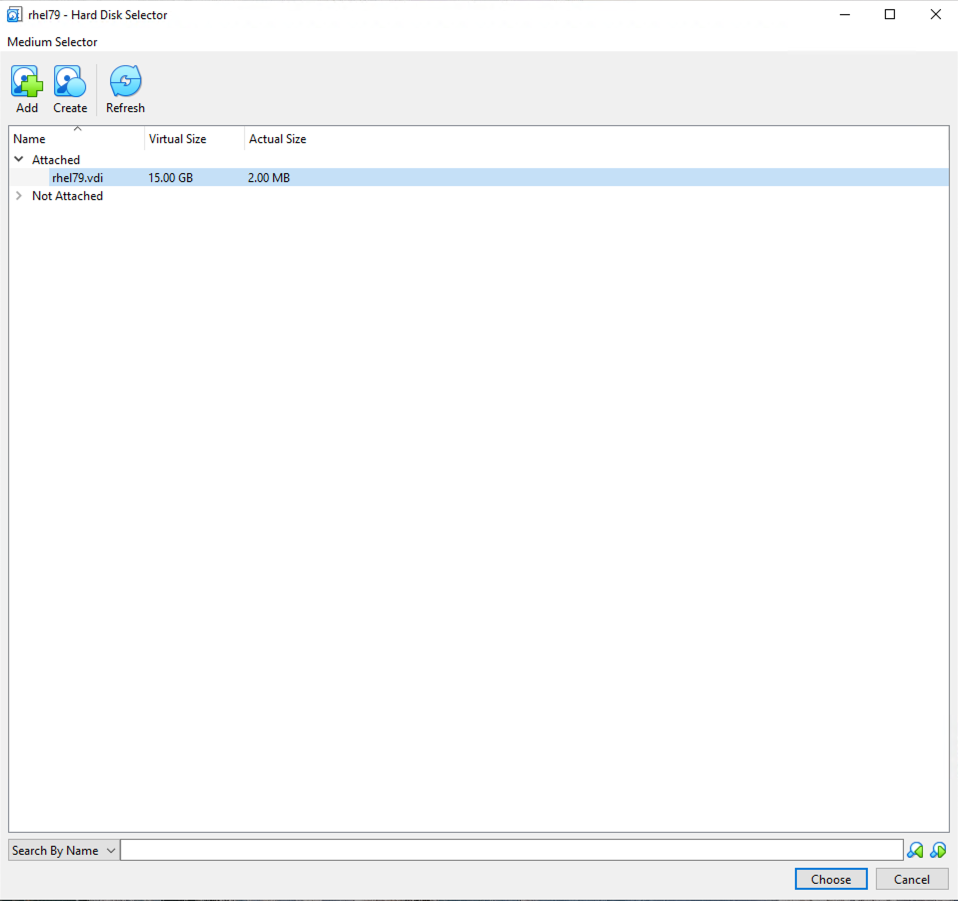Minimize the Hard Disk Selector window
Screen dimensions: 958x901
[x=844, y=15]
